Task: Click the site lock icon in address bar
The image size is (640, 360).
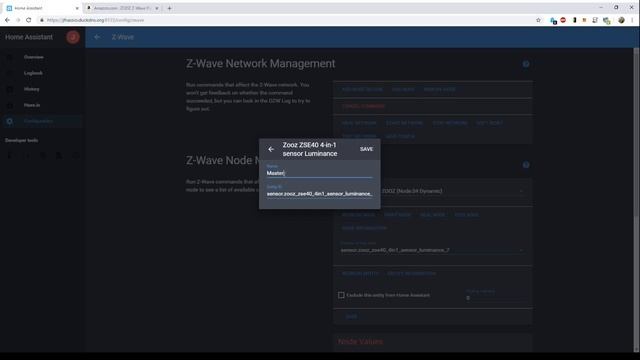Action: pos(42,20)
